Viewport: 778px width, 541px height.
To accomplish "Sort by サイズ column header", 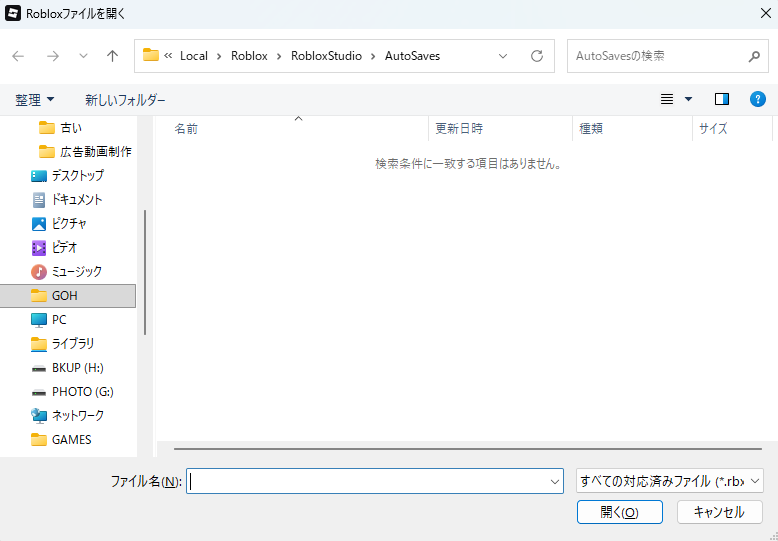I will point(713,129).
